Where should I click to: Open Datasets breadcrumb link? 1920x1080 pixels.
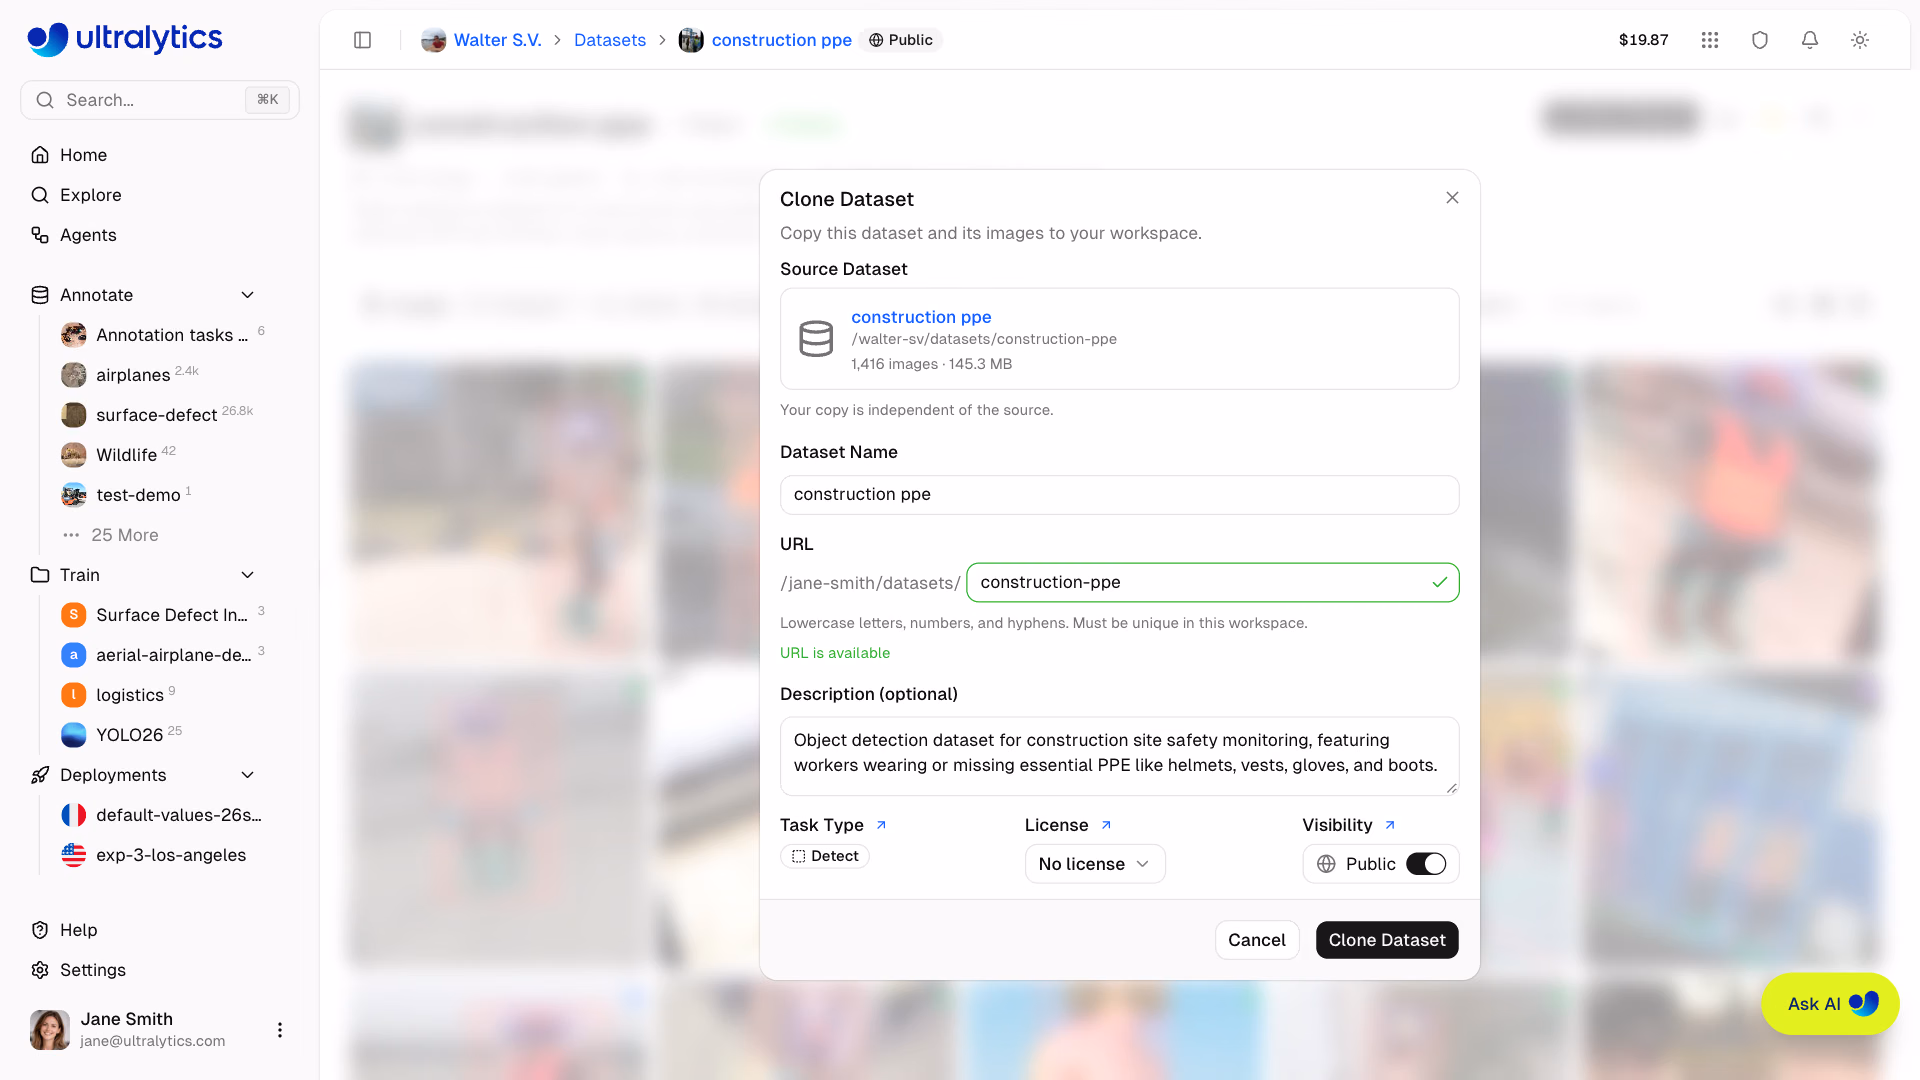pos(610,40)
